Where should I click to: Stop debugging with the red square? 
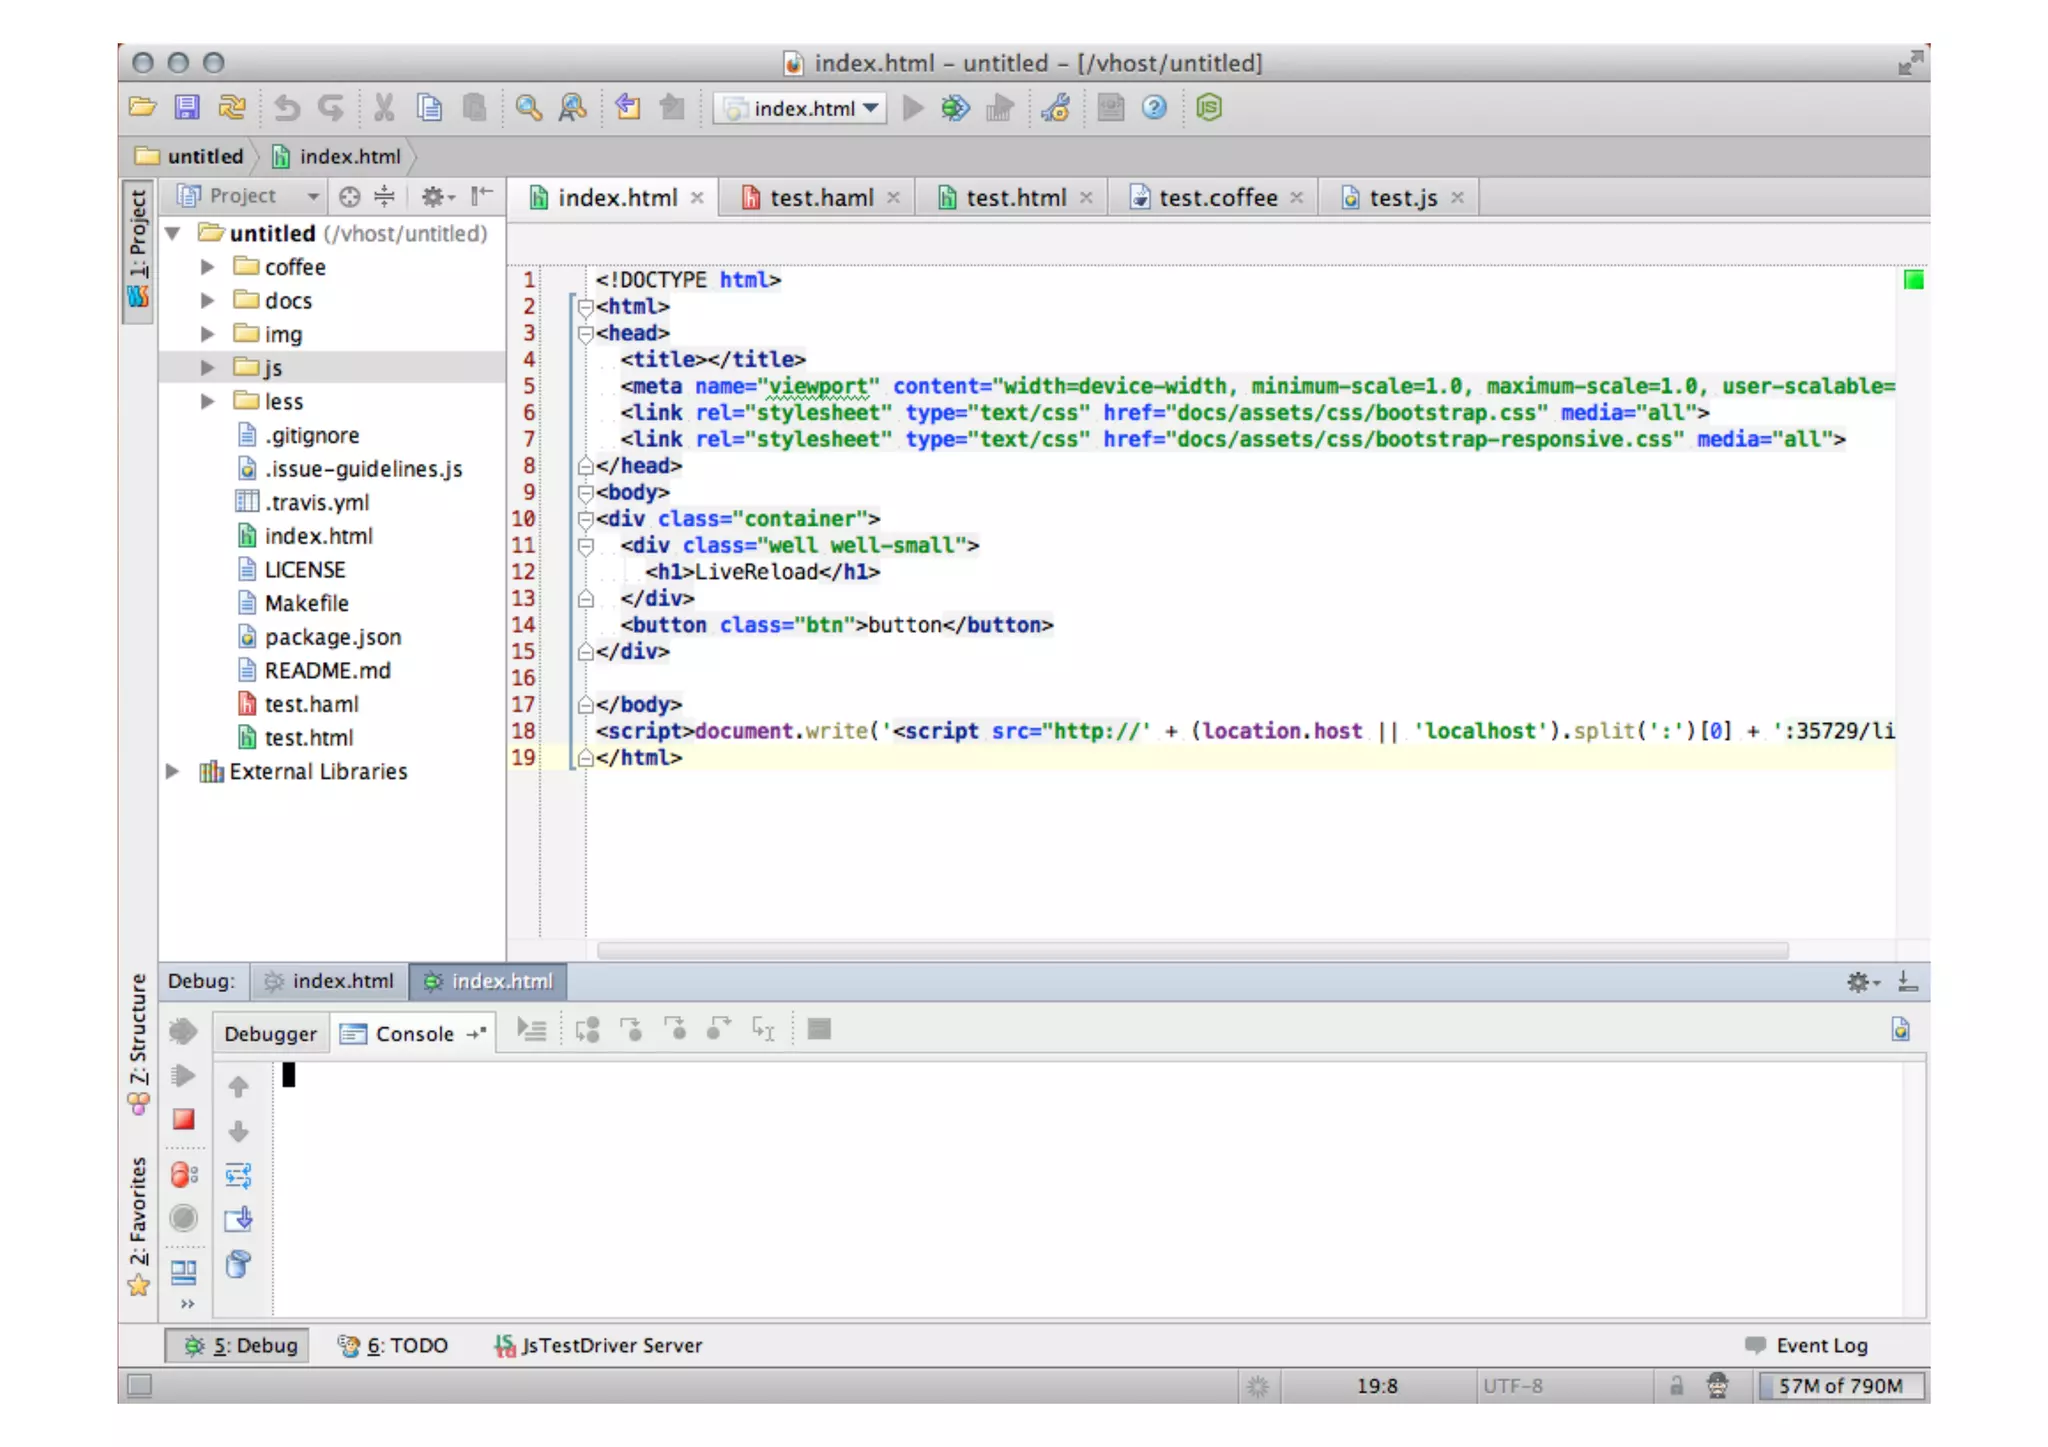pos(183,1119)
